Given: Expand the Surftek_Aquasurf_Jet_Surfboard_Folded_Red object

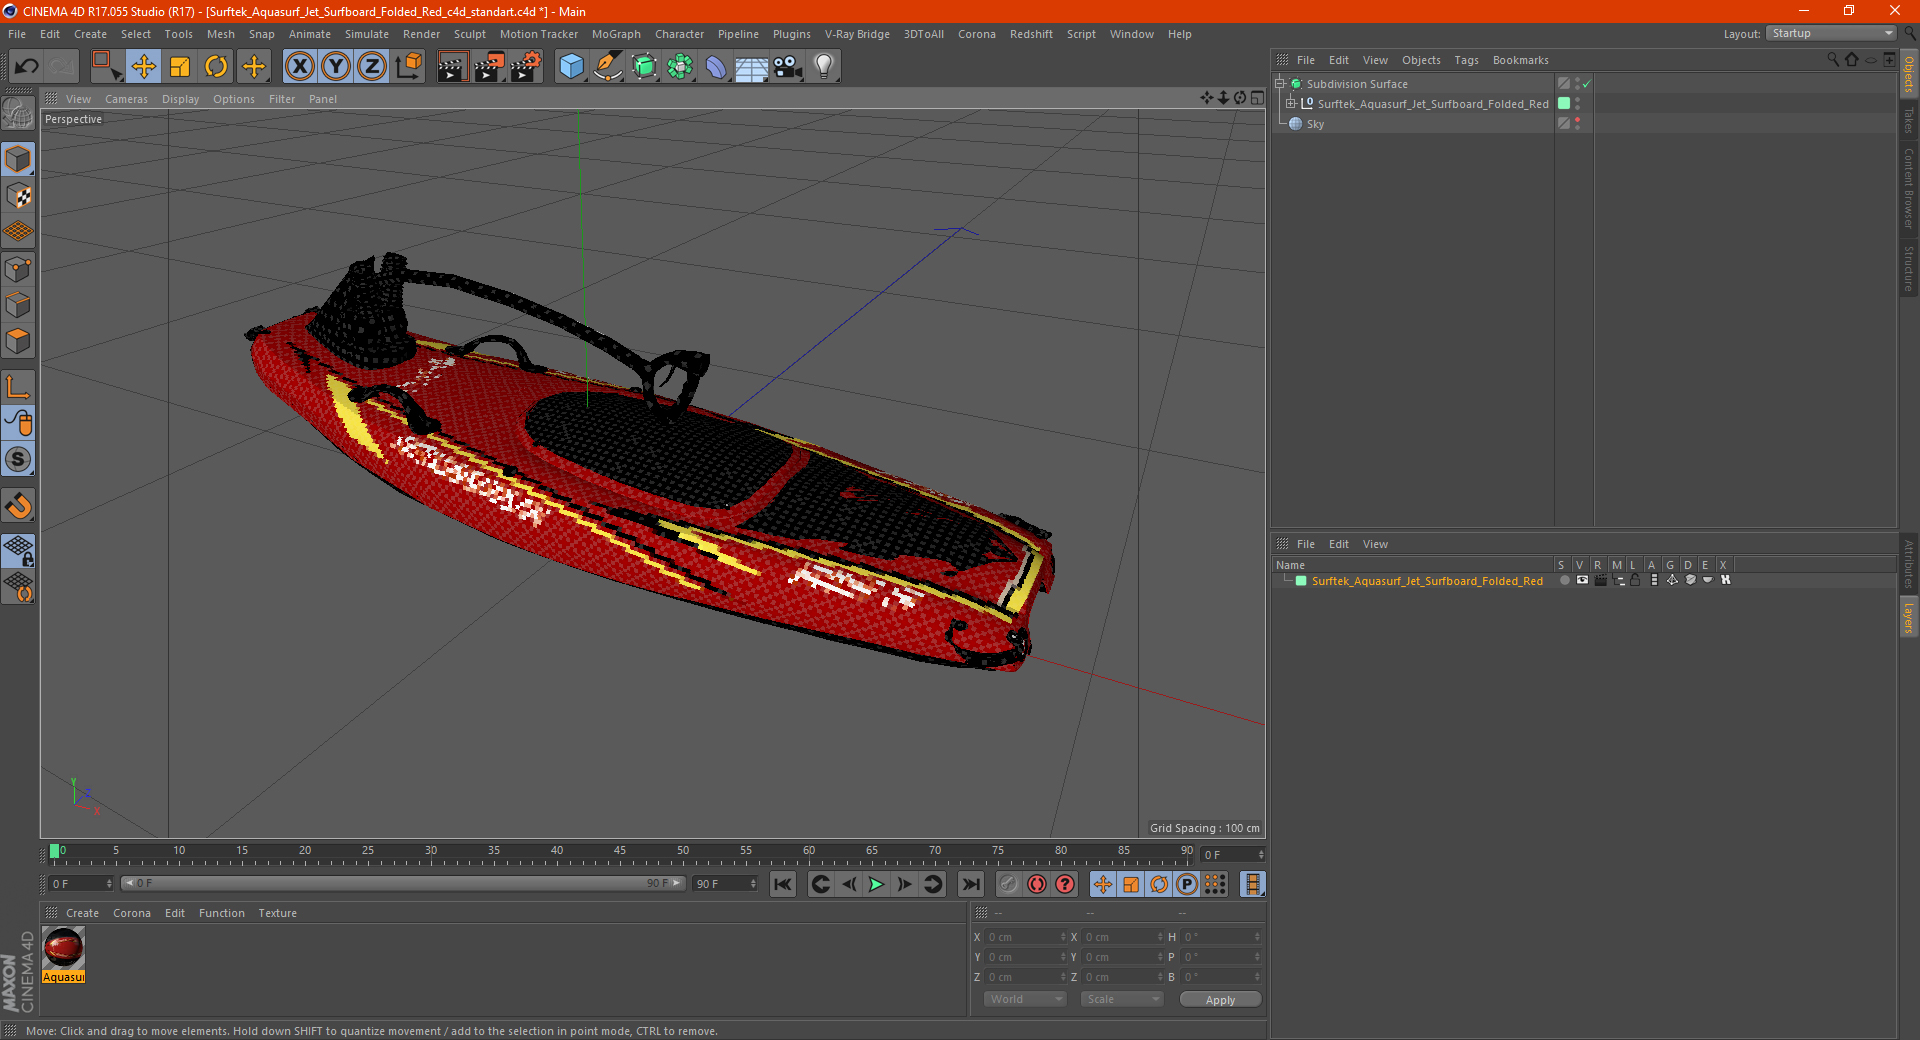Looking at the screenshot, I should click(x=1291, y=103).
